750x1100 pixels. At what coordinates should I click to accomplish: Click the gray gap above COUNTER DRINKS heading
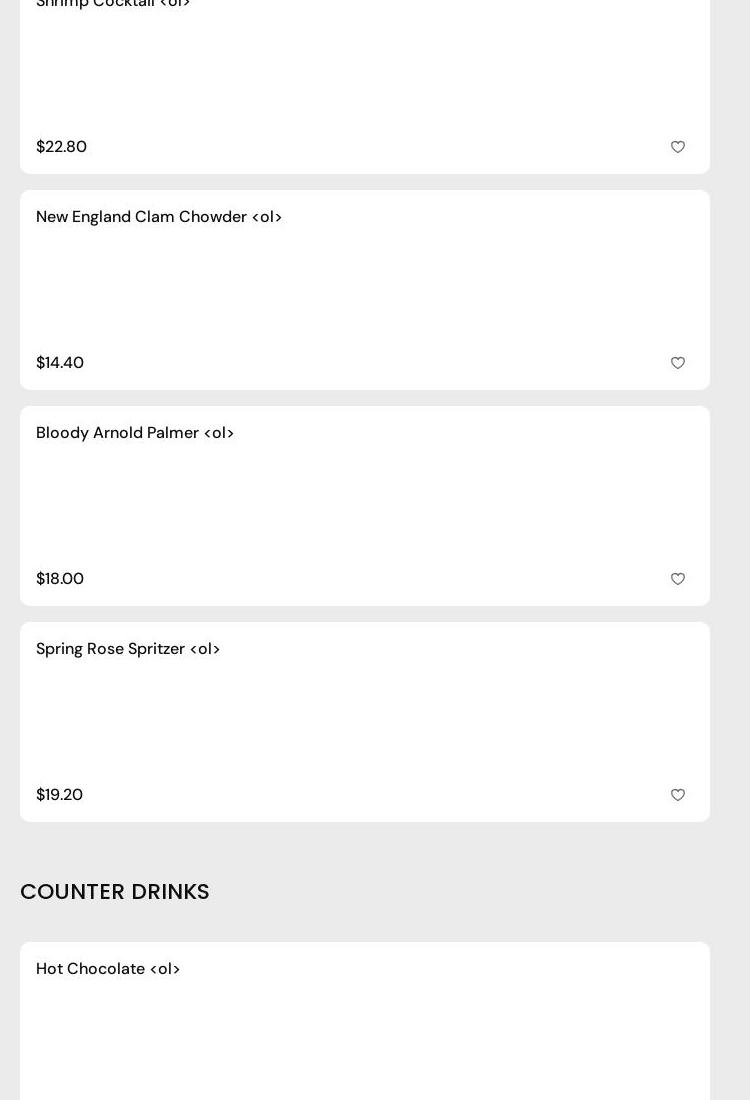coord(365,848)
